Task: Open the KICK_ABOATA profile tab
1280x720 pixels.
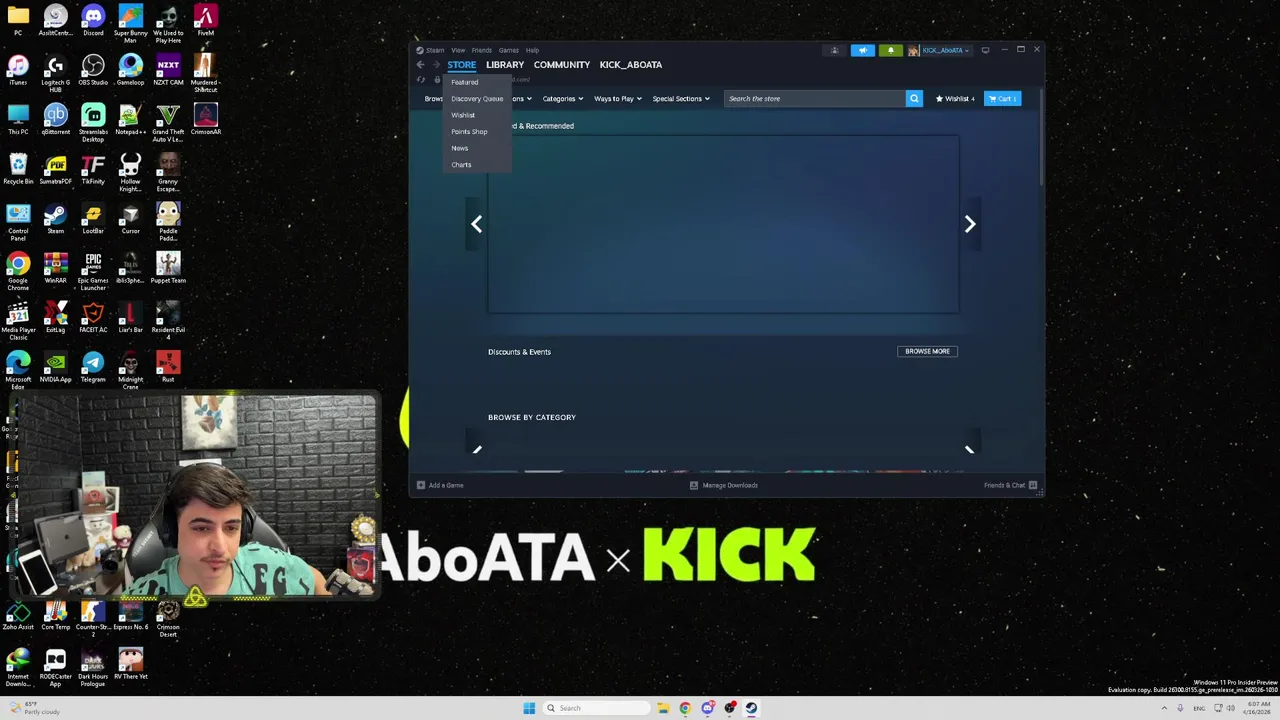Action: click(630, 65)
